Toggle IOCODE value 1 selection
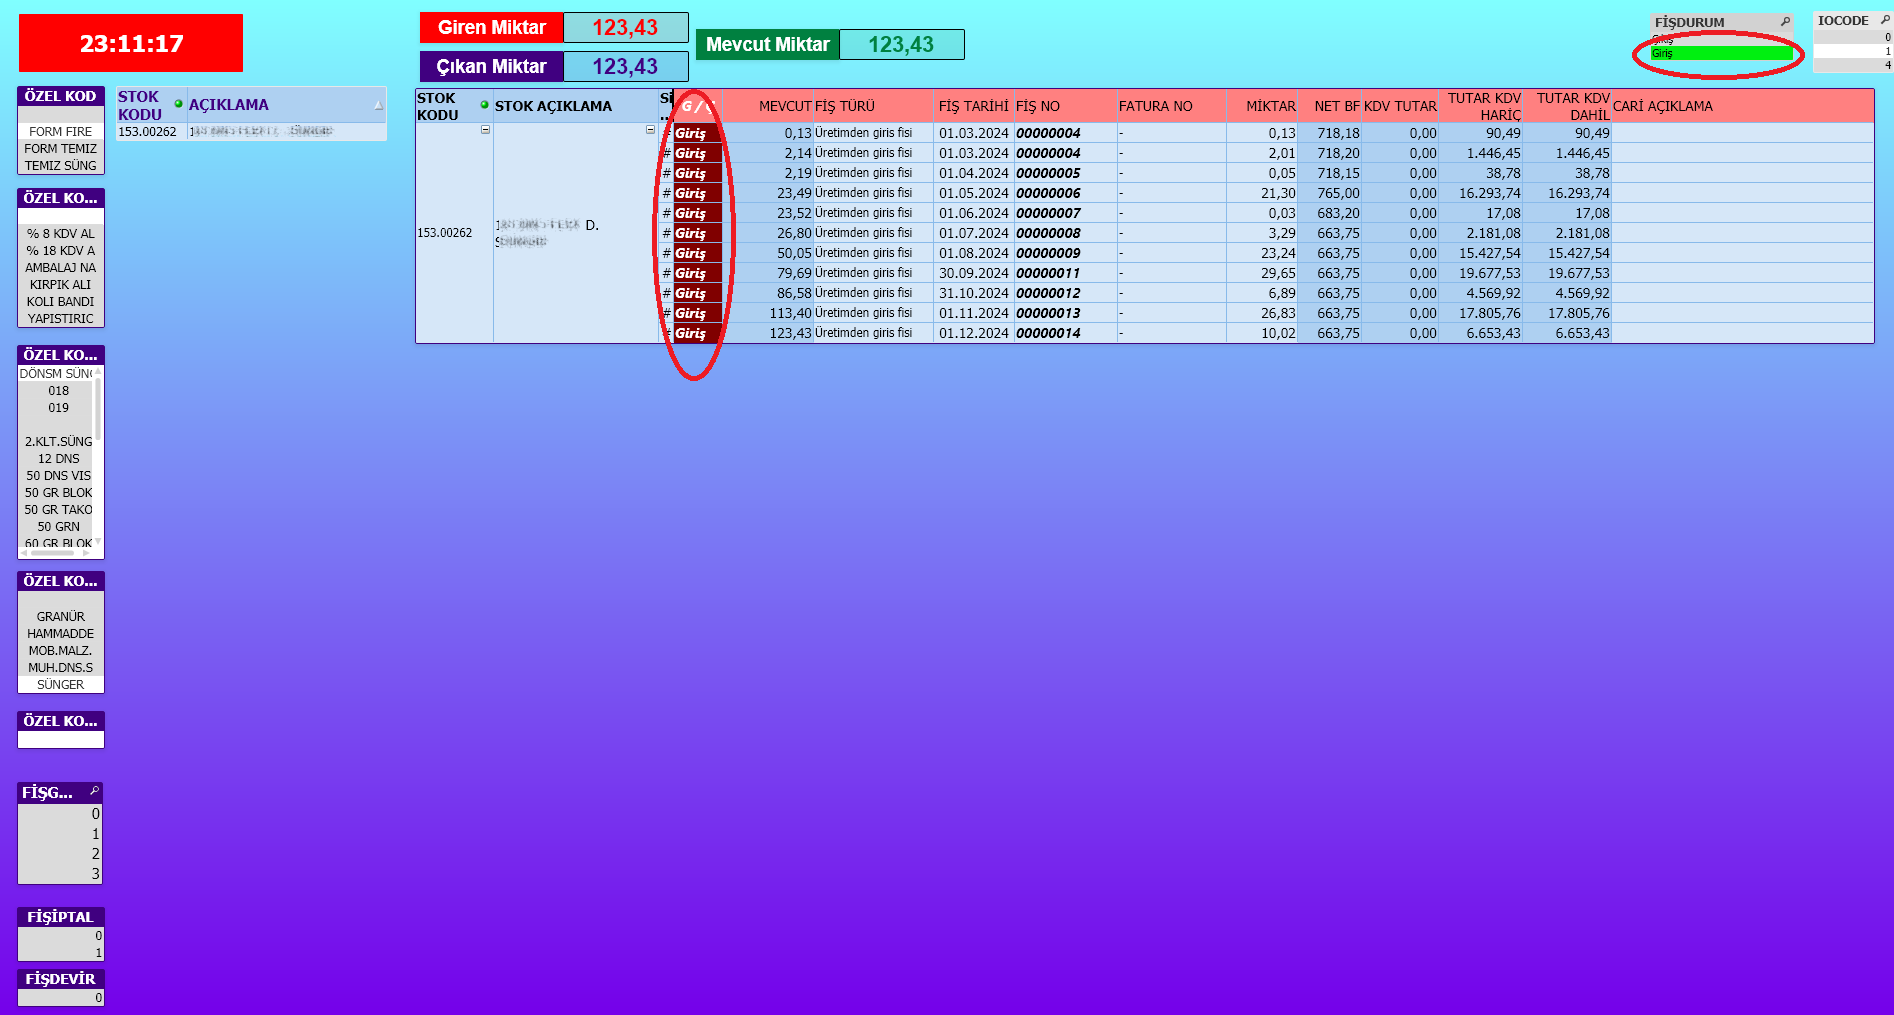1894x1015 pixels. pyautogui.click(x=1852, y=51)
